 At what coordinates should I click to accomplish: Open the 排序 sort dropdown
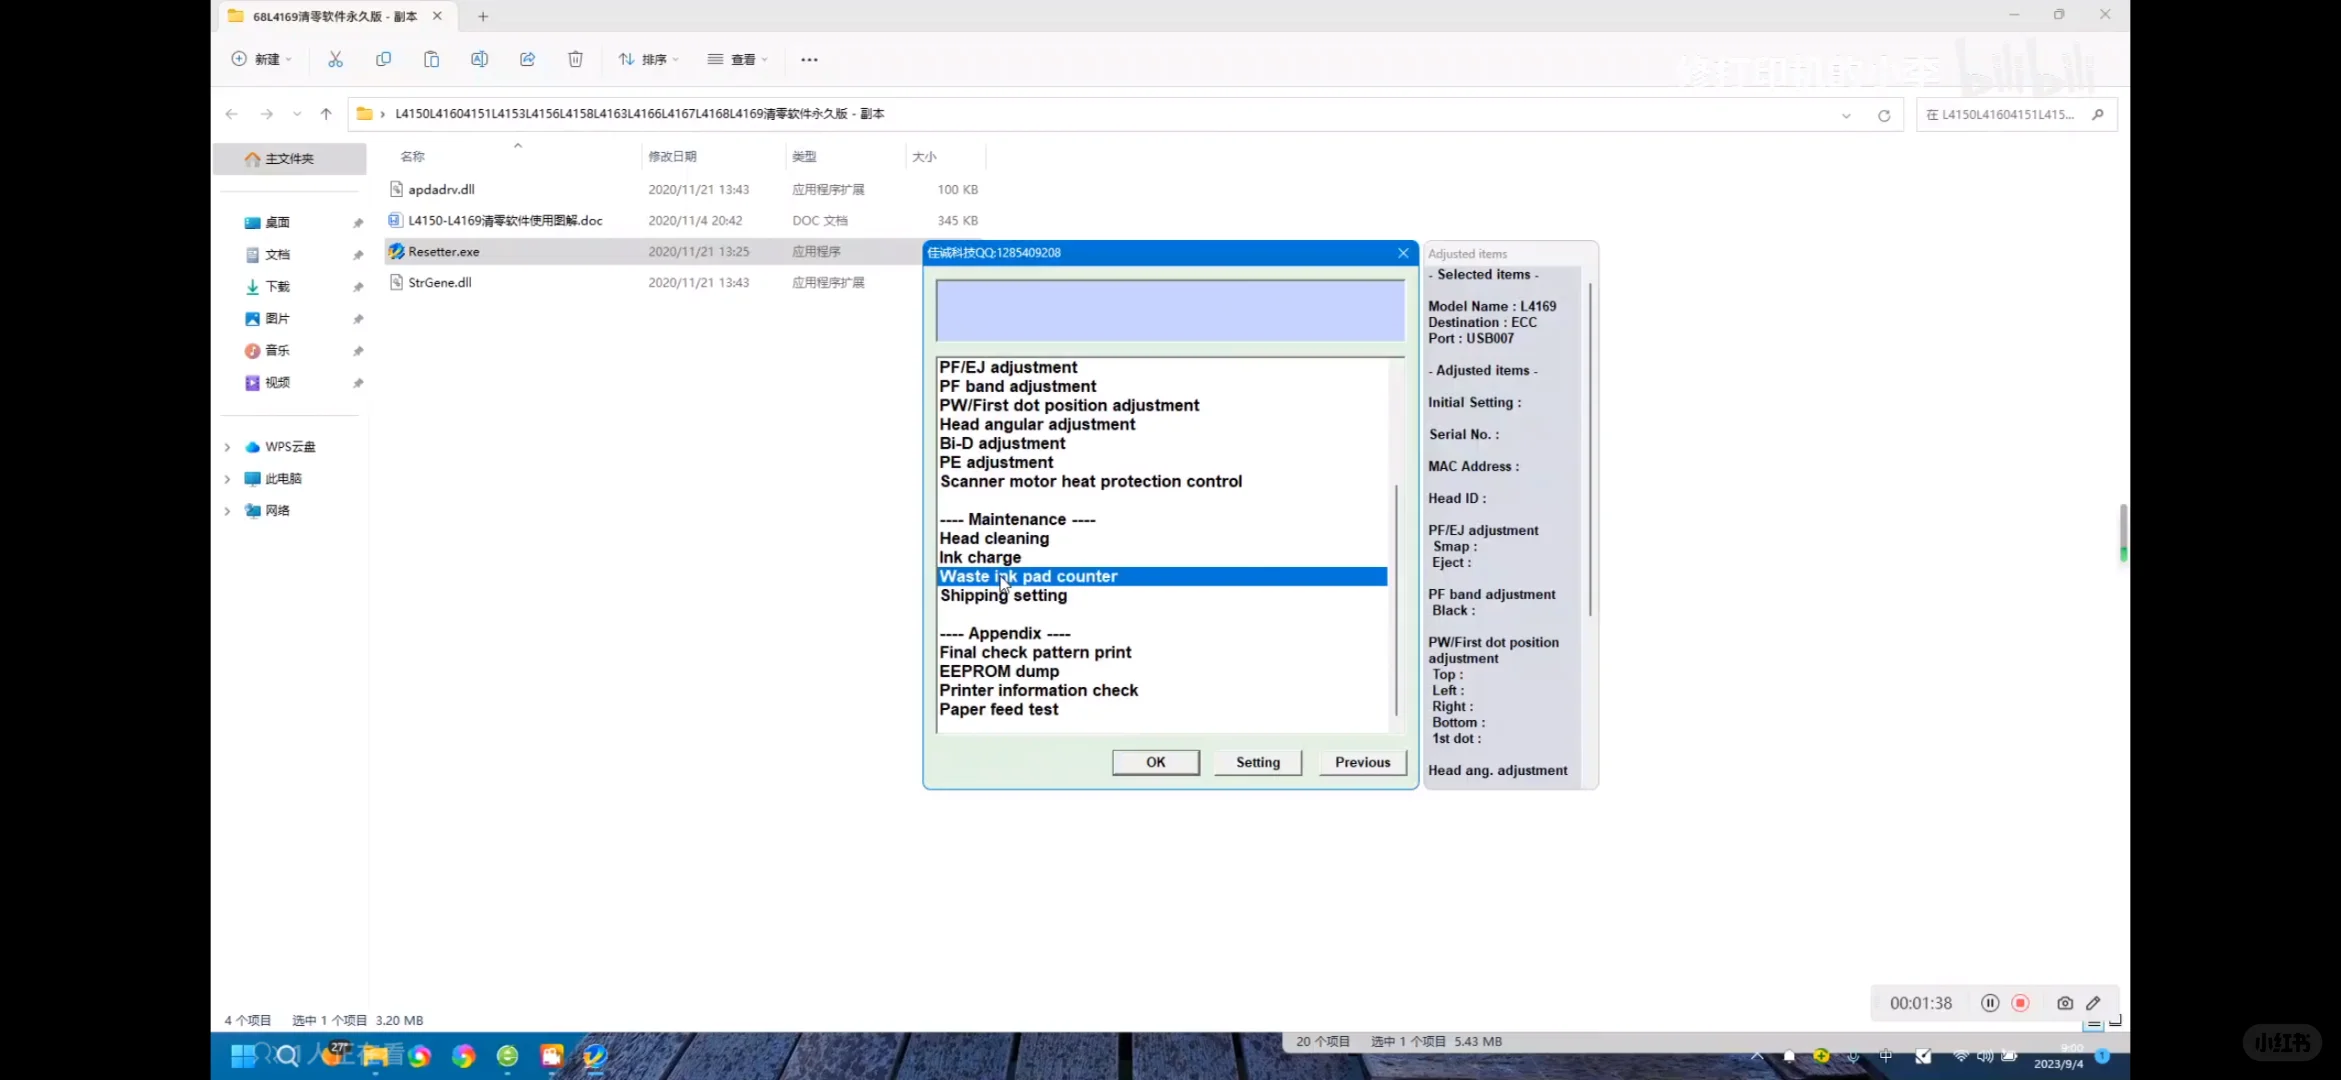coord(648,59)
